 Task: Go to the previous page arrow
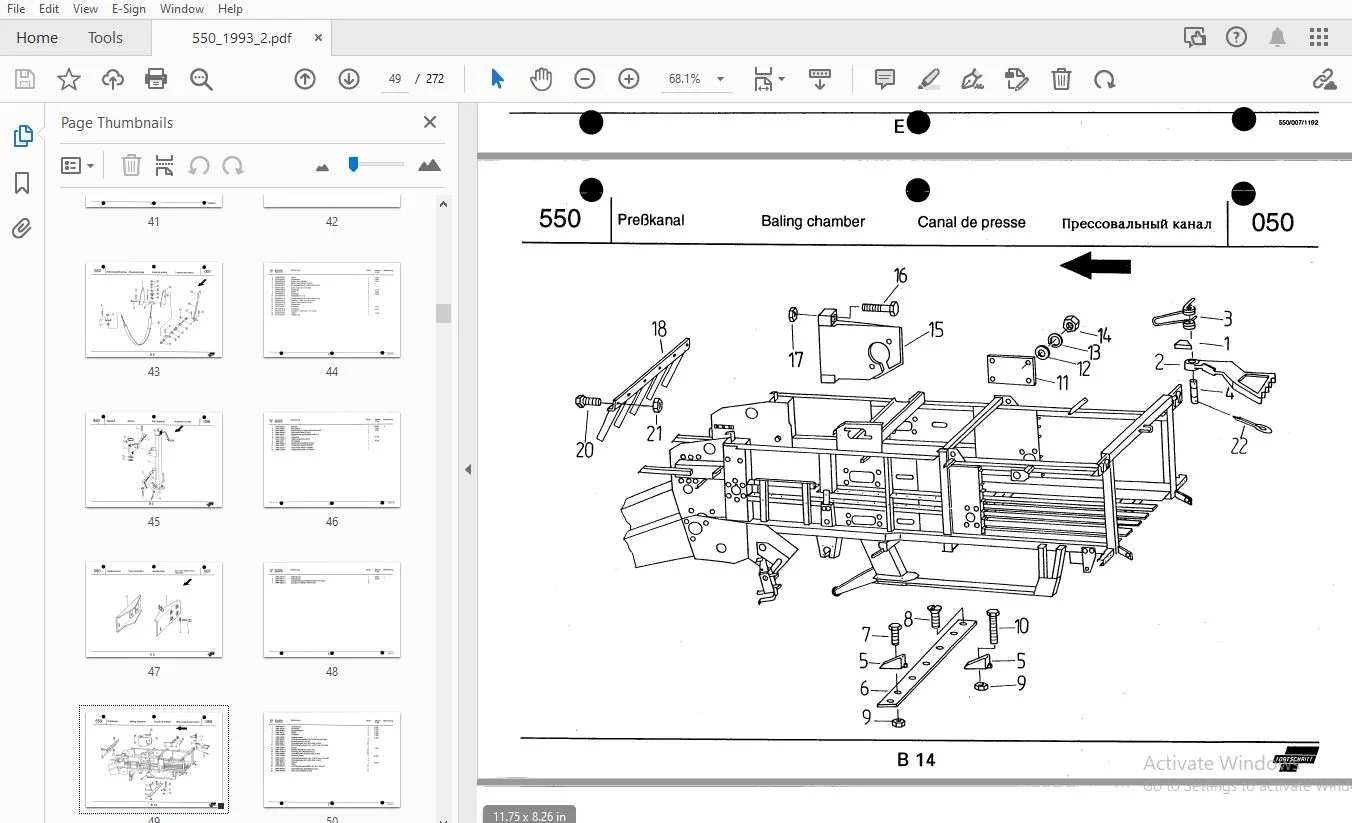305,79
